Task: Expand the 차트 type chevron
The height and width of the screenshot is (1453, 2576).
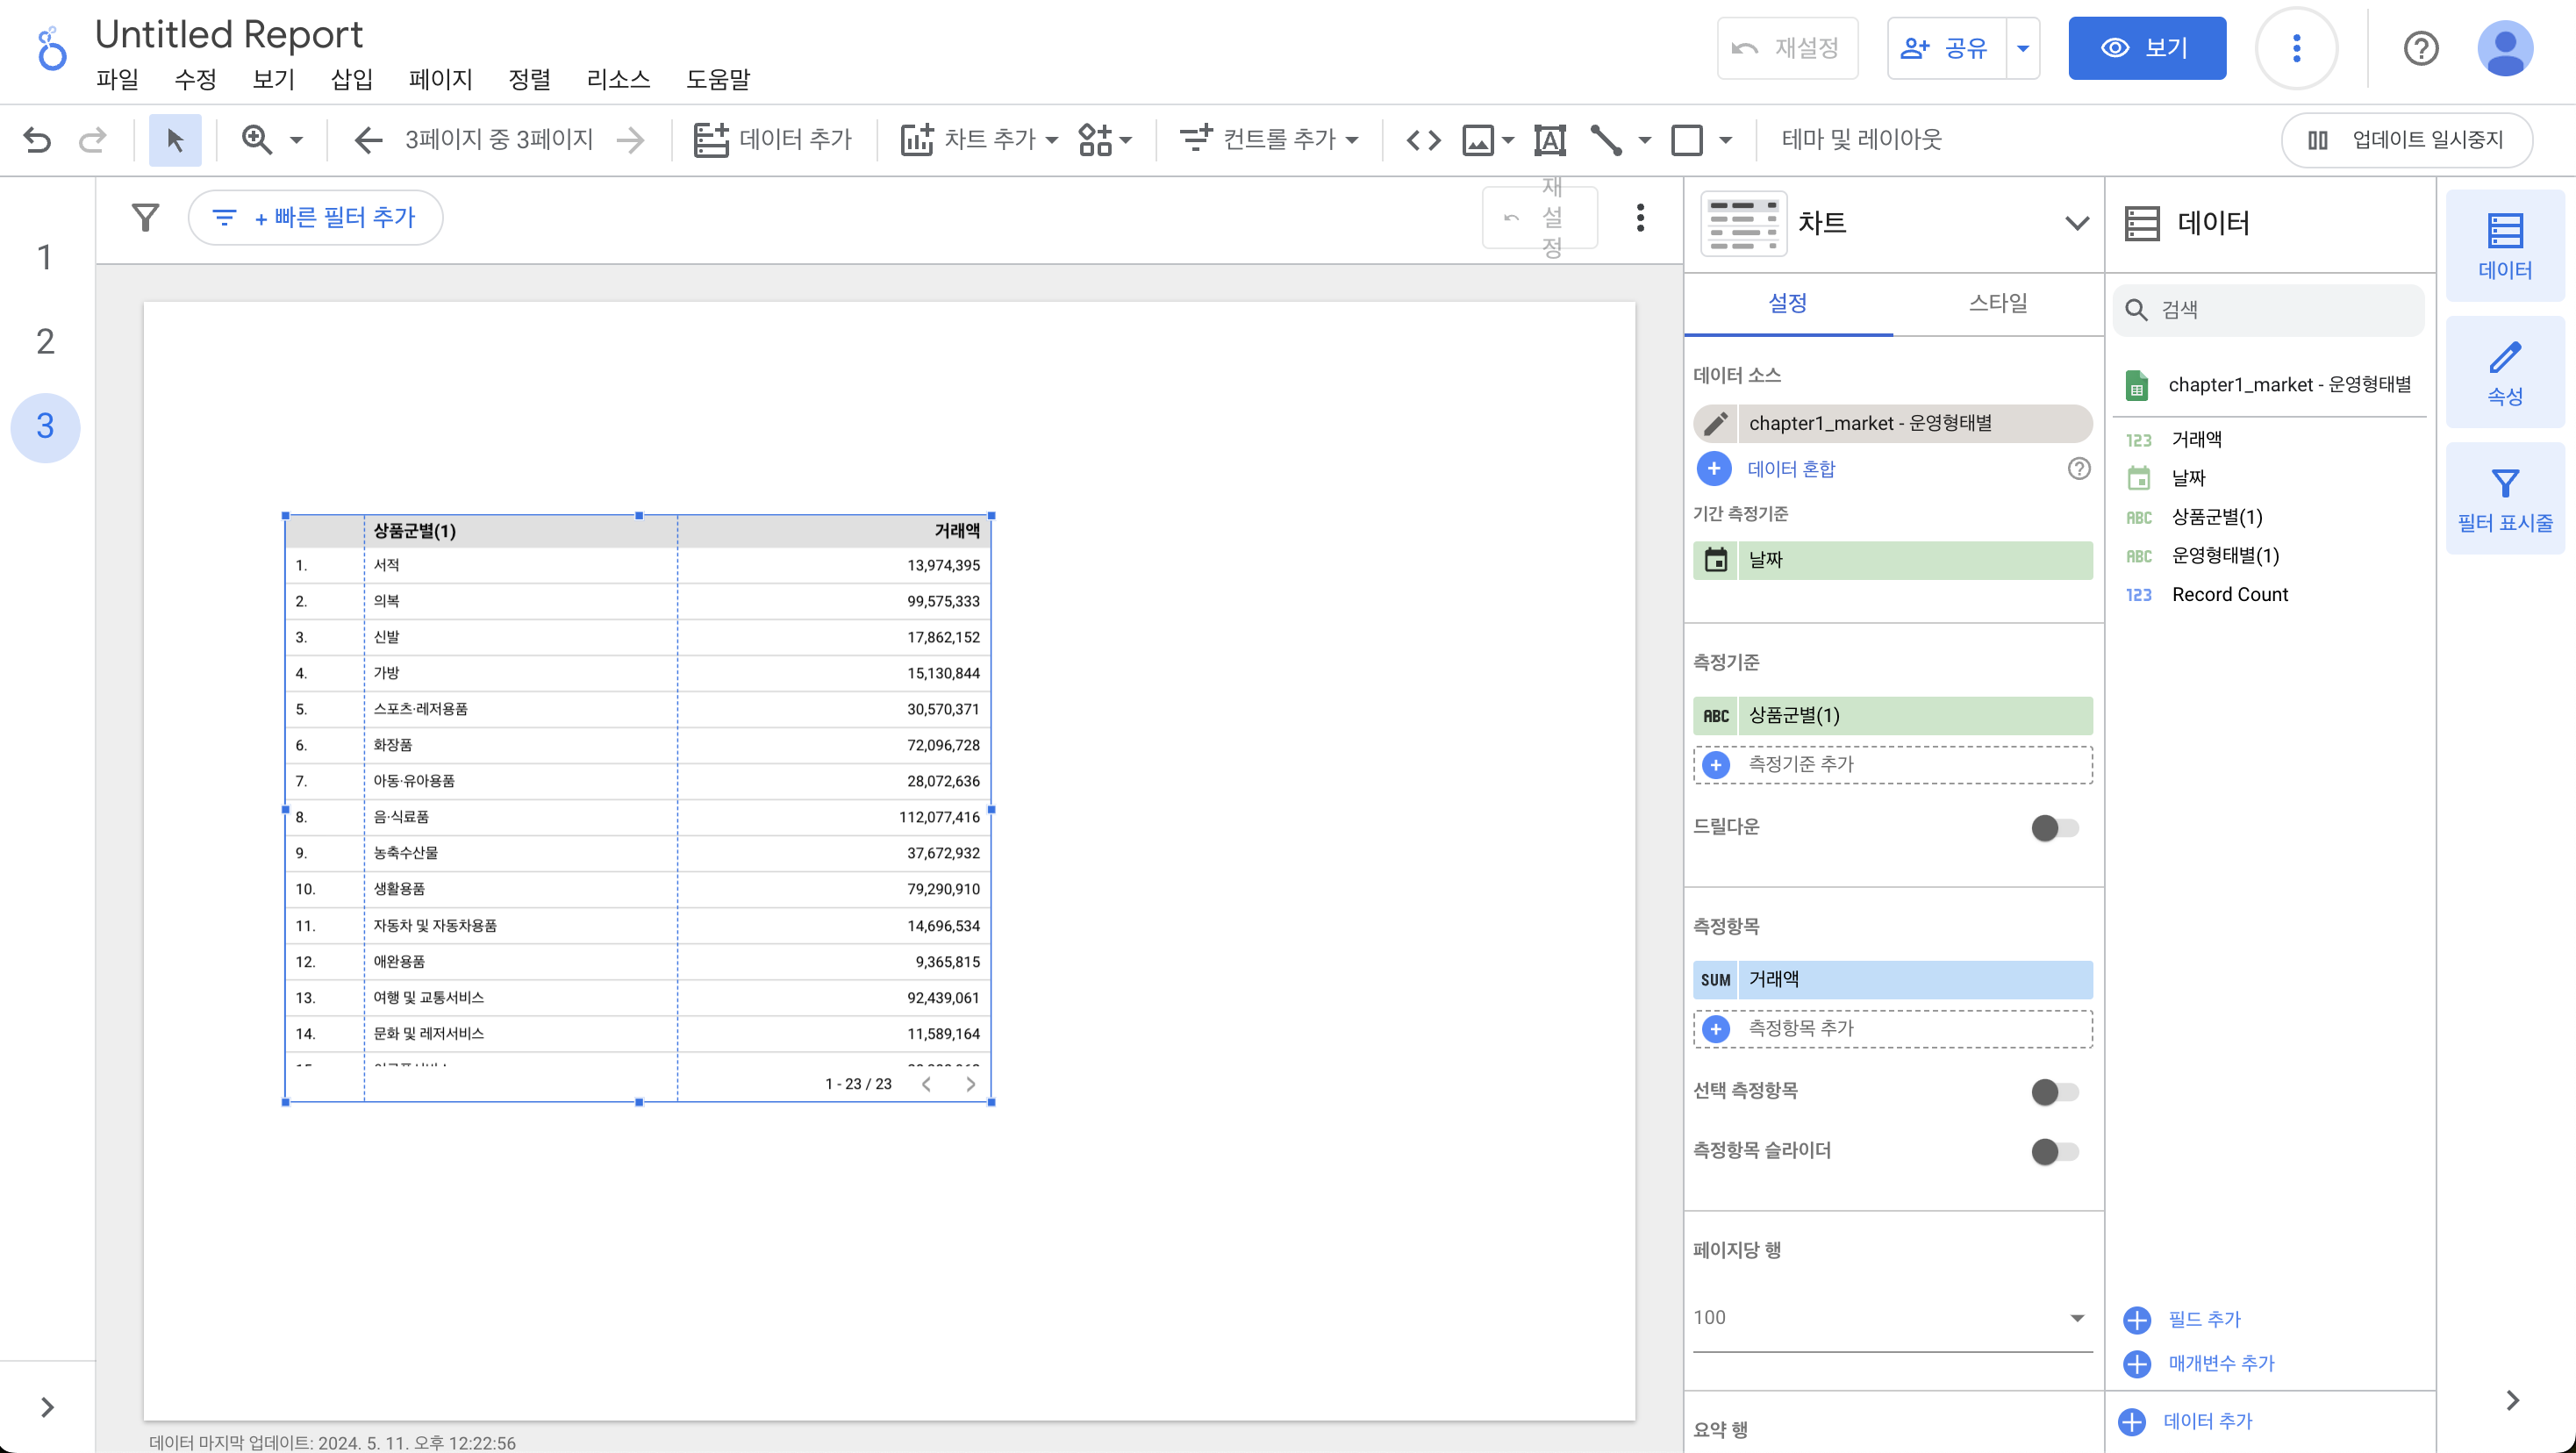Action: [x=2076, y=222]
